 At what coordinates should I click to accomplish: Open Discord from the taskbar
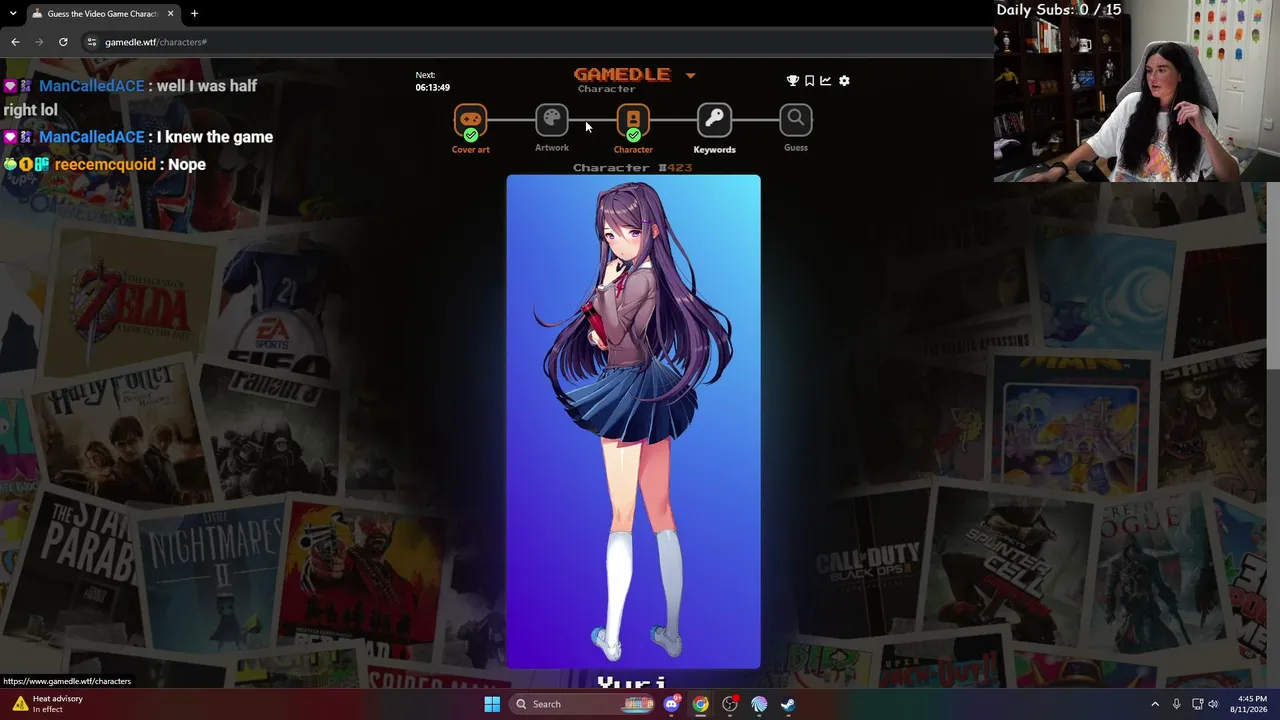coord(672,704)
